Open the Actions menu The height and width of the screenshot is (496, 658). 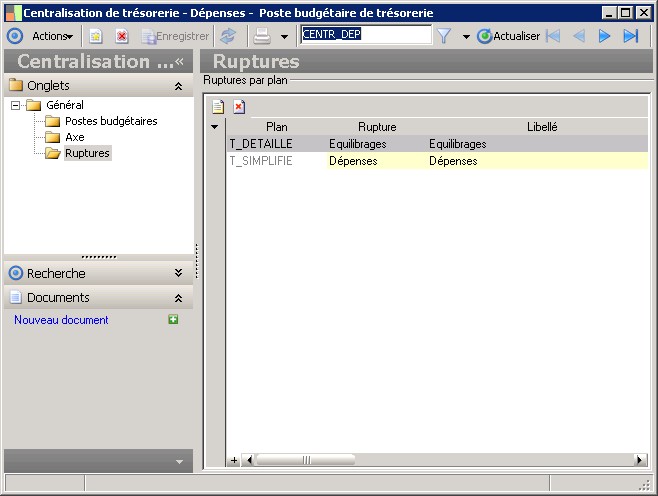(52, 36)
